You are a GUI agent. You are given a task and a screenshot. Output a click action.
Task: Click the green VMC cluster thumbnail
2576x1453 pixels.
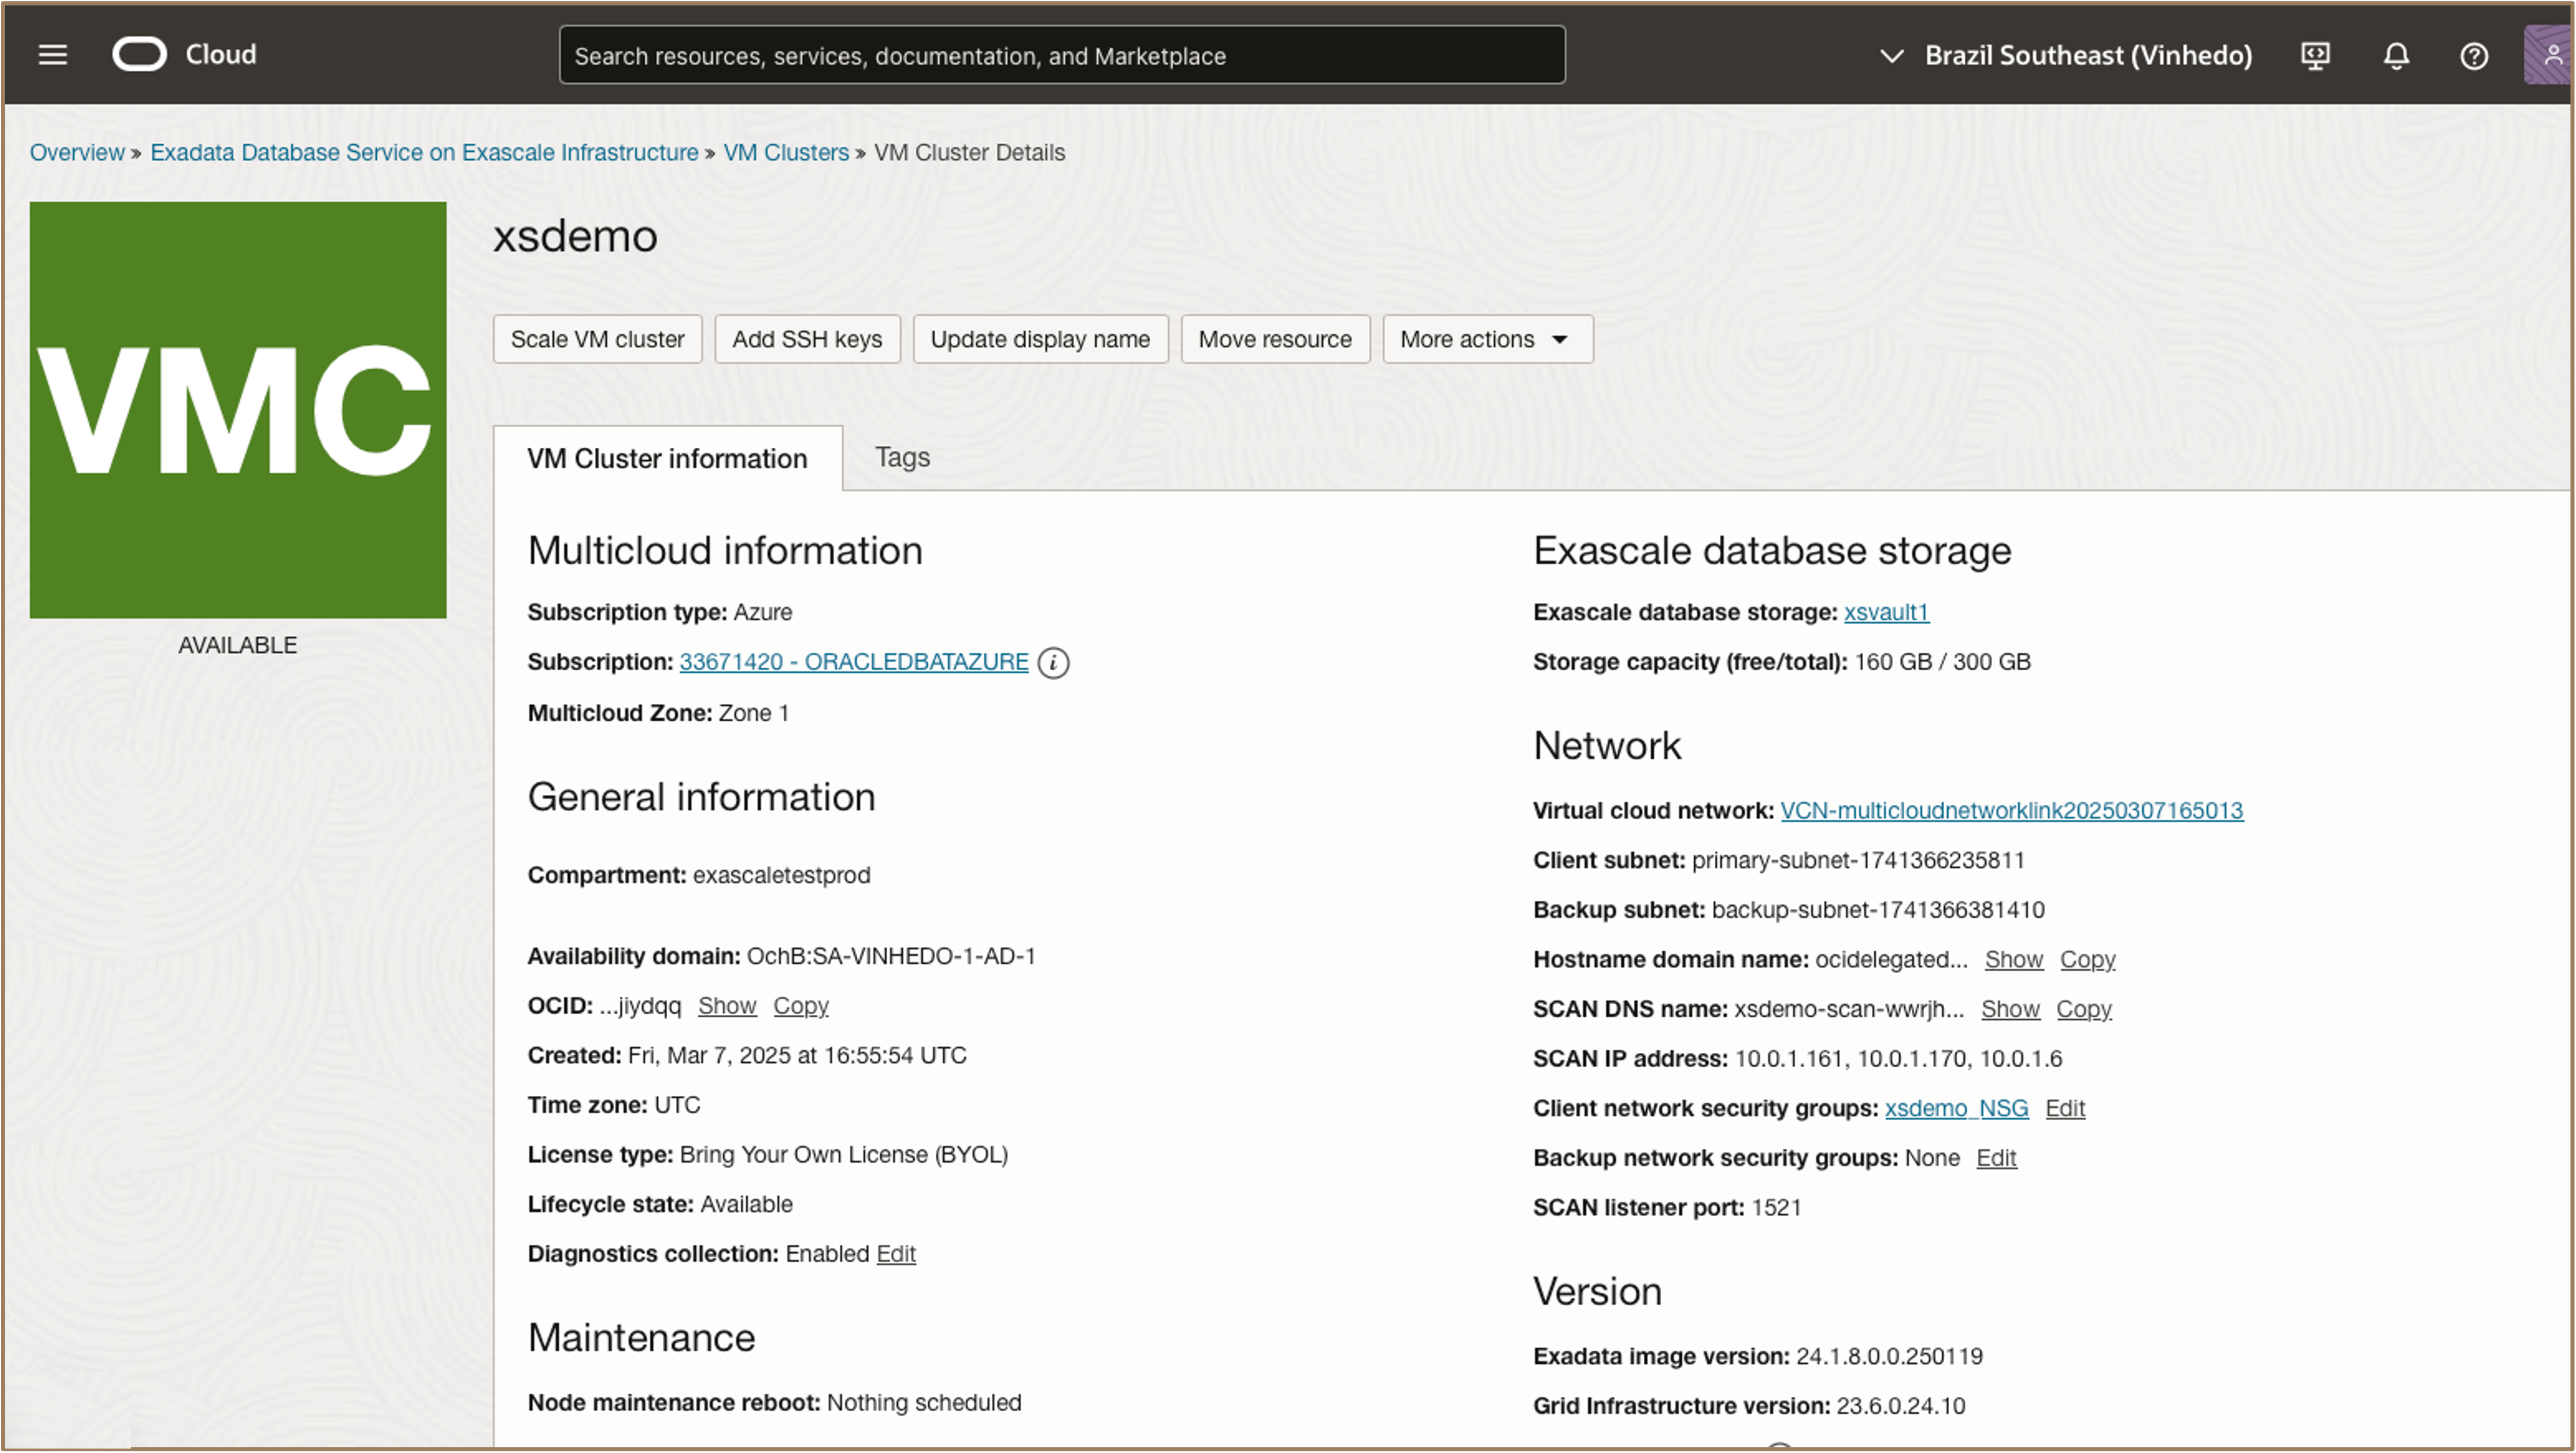238,410
